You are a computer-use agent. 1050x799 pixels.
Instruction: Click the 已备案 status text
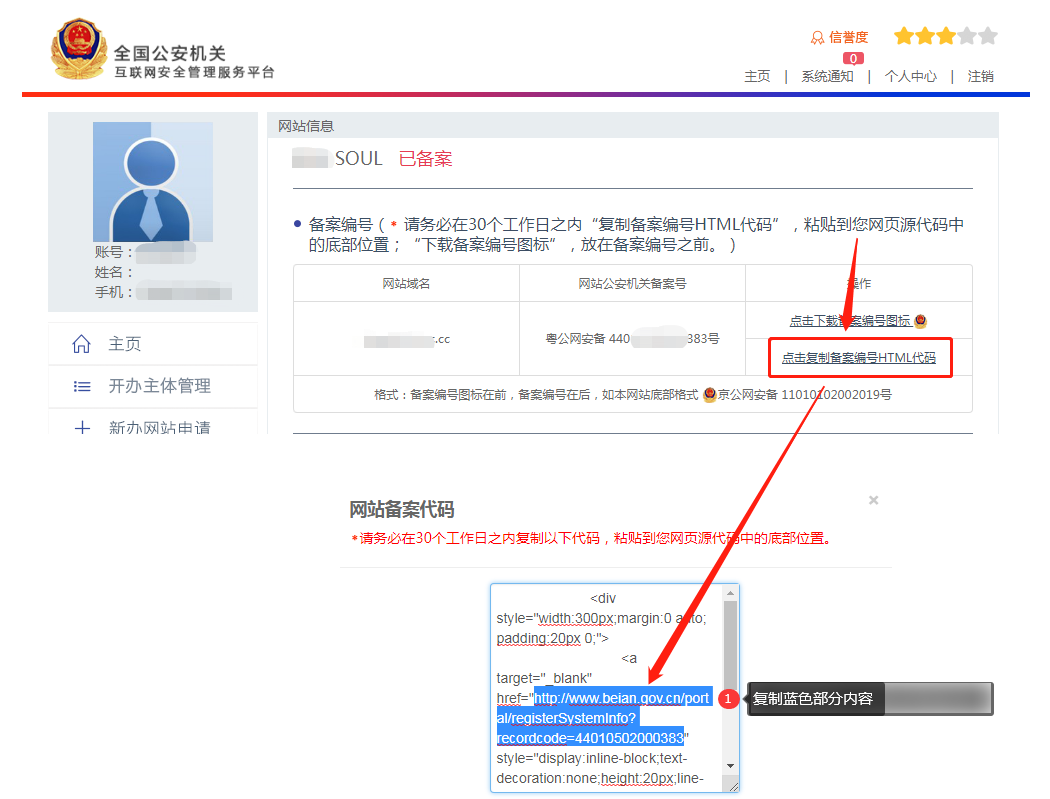(425, 159)
